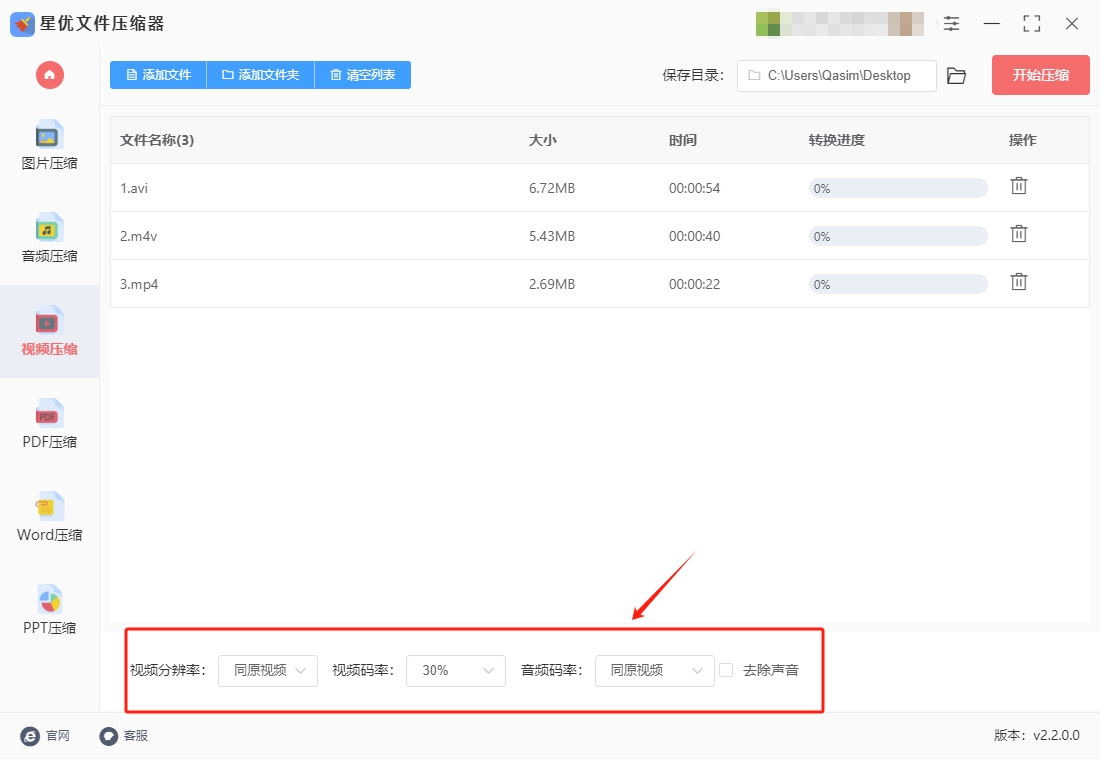Click 时间 column header

[x=683, y=140]
